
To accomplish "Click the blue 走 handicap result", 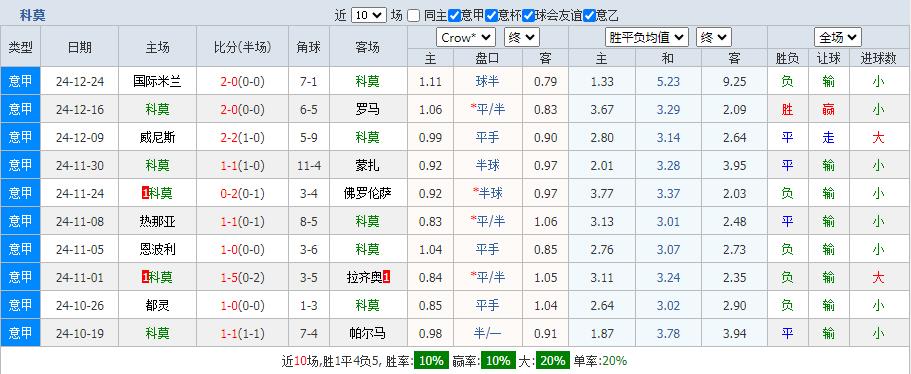I will [828, 137].
